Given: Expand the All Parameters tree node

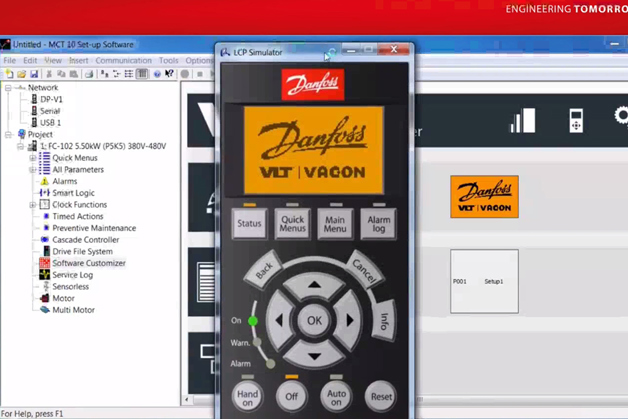Looking at the screenshot, I should [x=32, y=170].
